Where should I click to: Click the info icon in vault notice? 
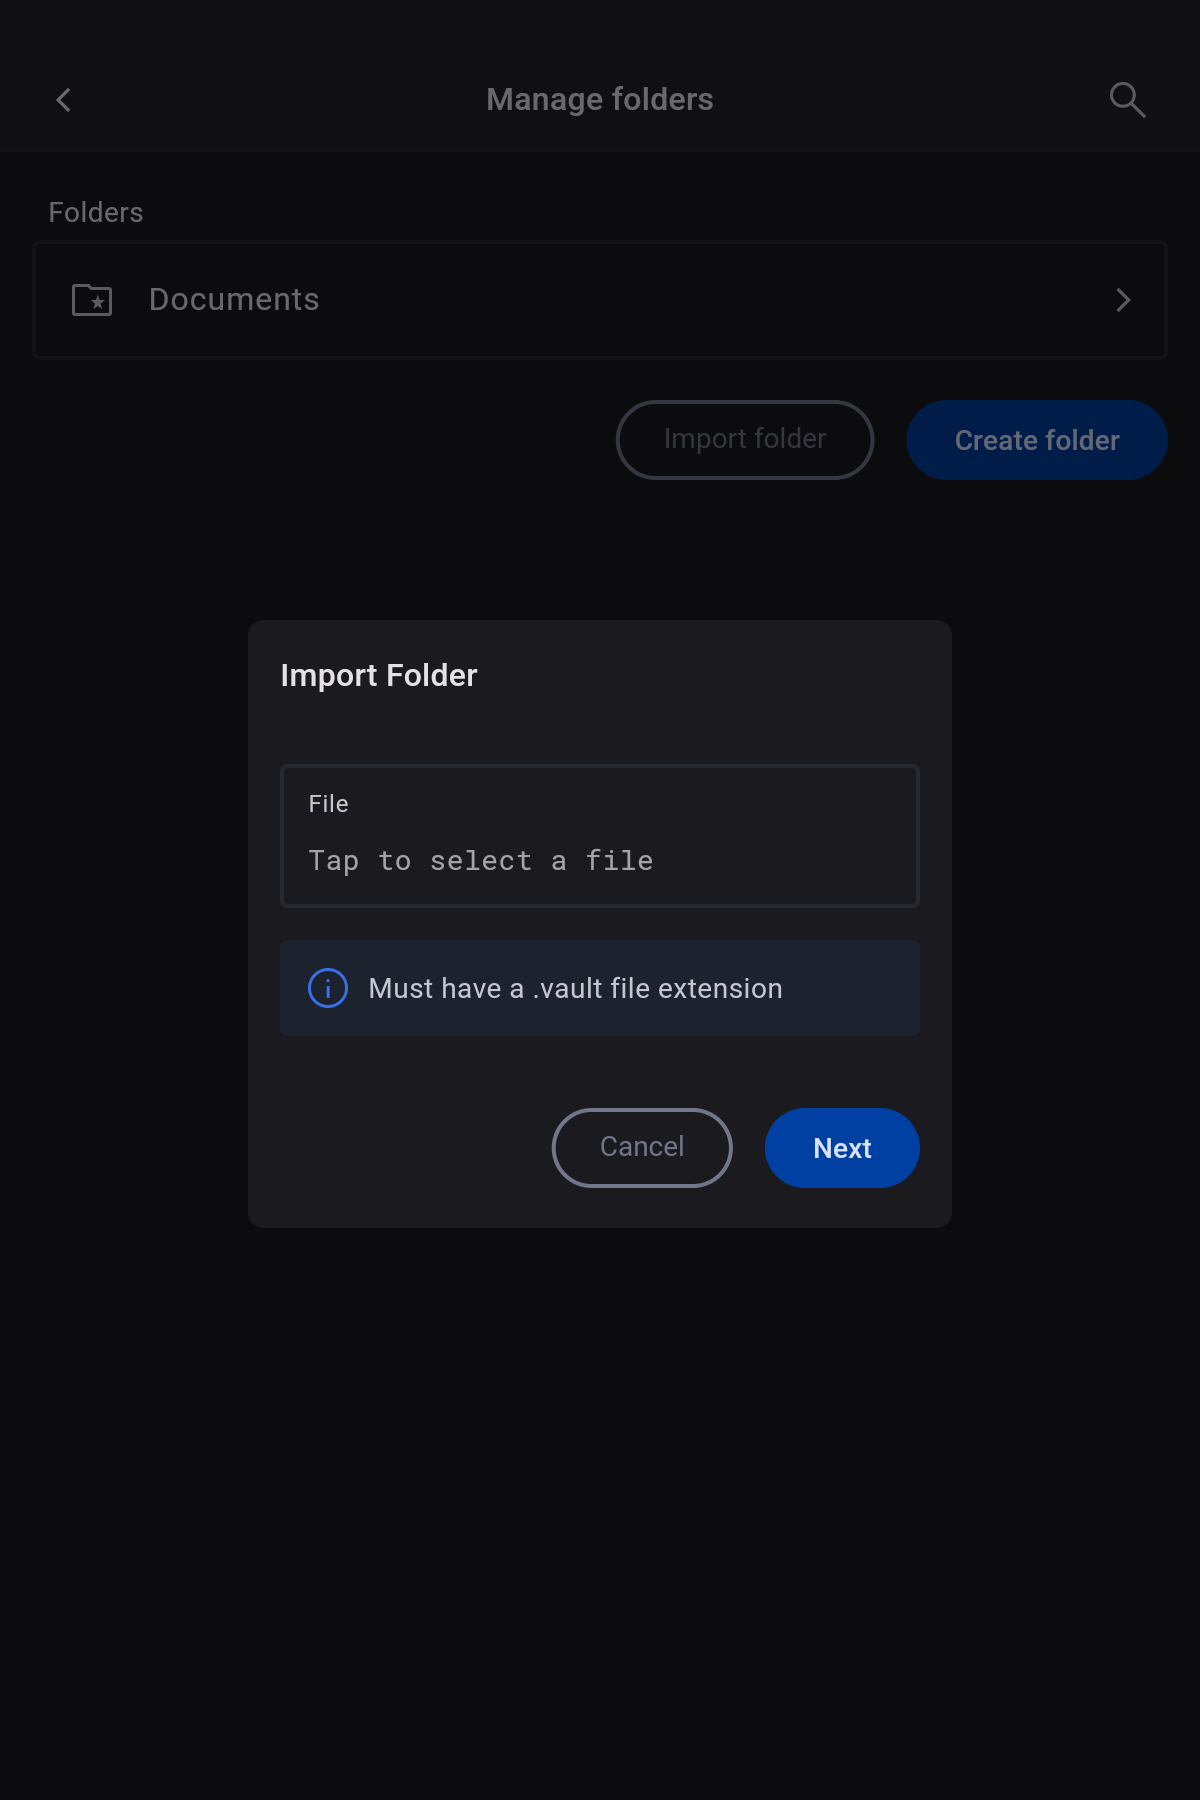tap(328, 988)
